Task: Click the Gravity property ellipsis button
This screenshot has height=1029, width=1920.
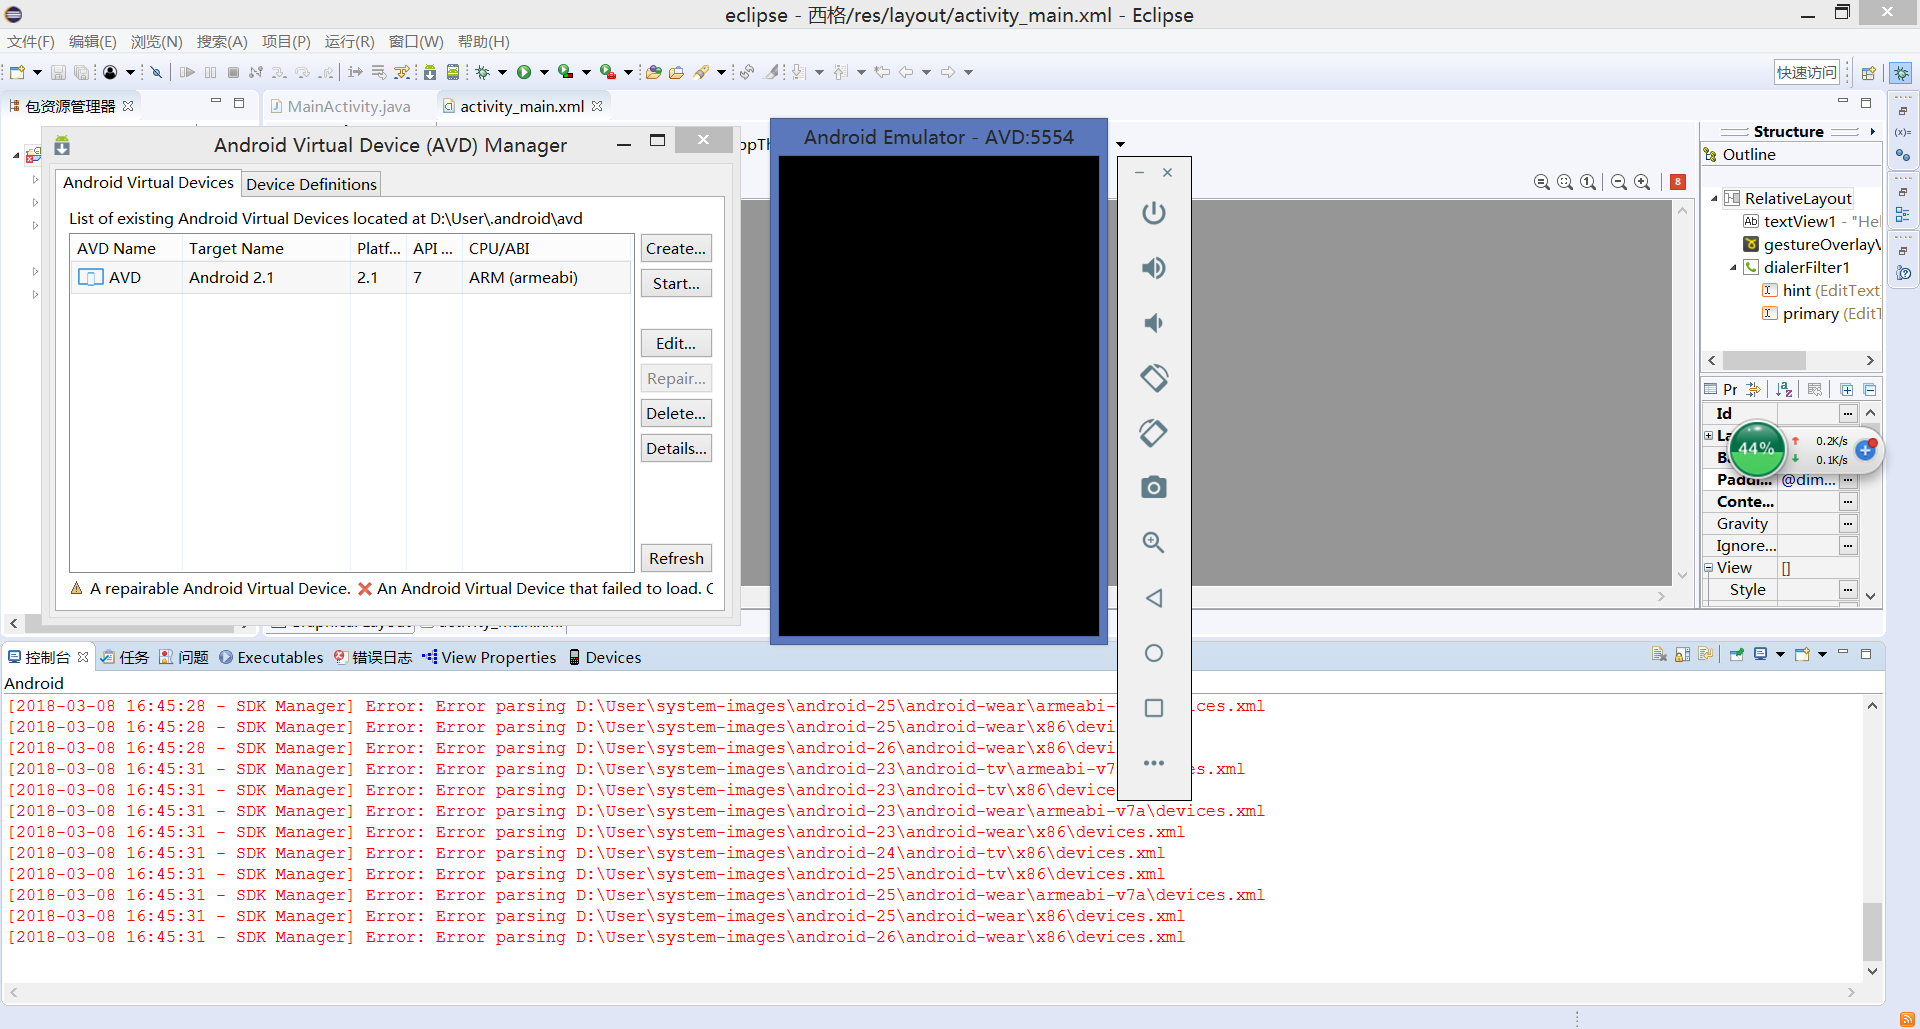Action: coord(1848,523)
